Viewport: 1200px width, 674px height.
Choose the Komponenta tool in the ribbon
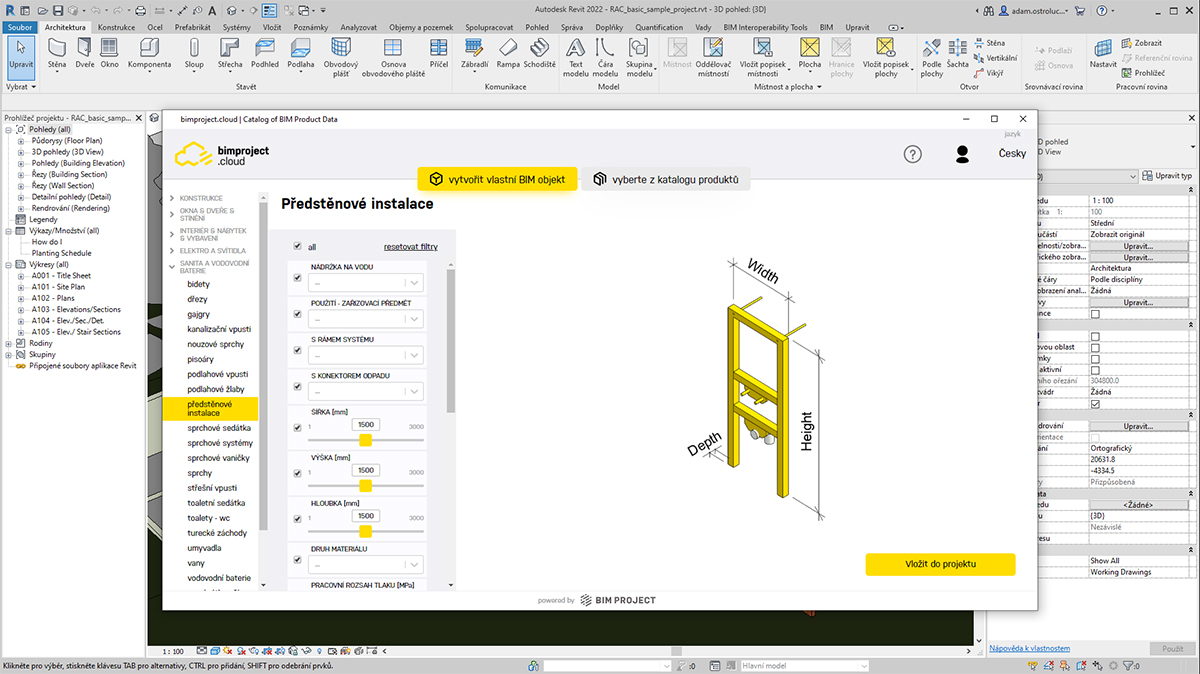[149, 54]
